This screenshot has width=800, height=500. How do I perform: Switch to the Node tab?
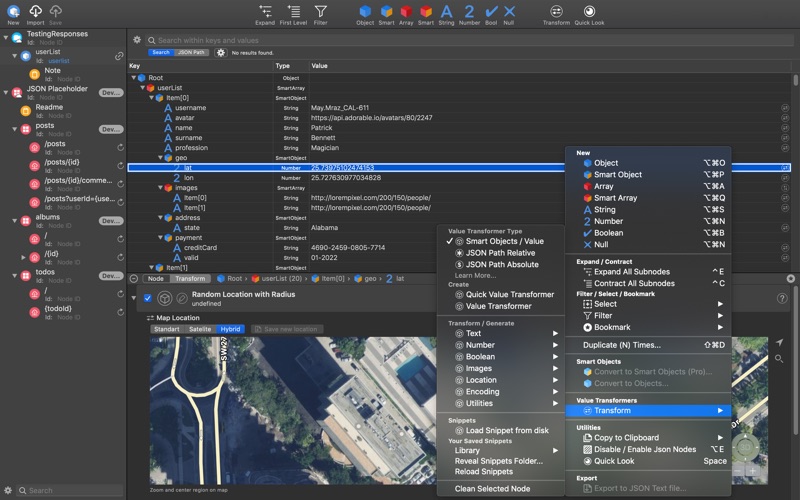[x=156, y=279]
